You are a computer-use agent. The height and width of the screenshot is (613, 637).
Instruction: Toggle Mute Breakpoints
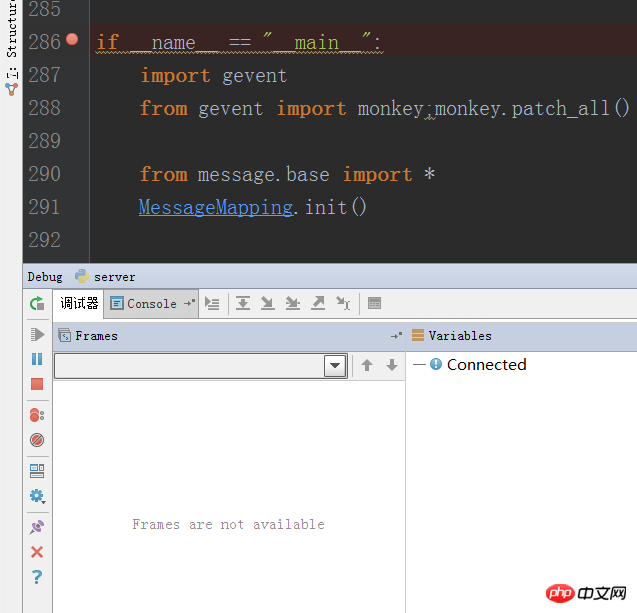click(x=37, y=440)
